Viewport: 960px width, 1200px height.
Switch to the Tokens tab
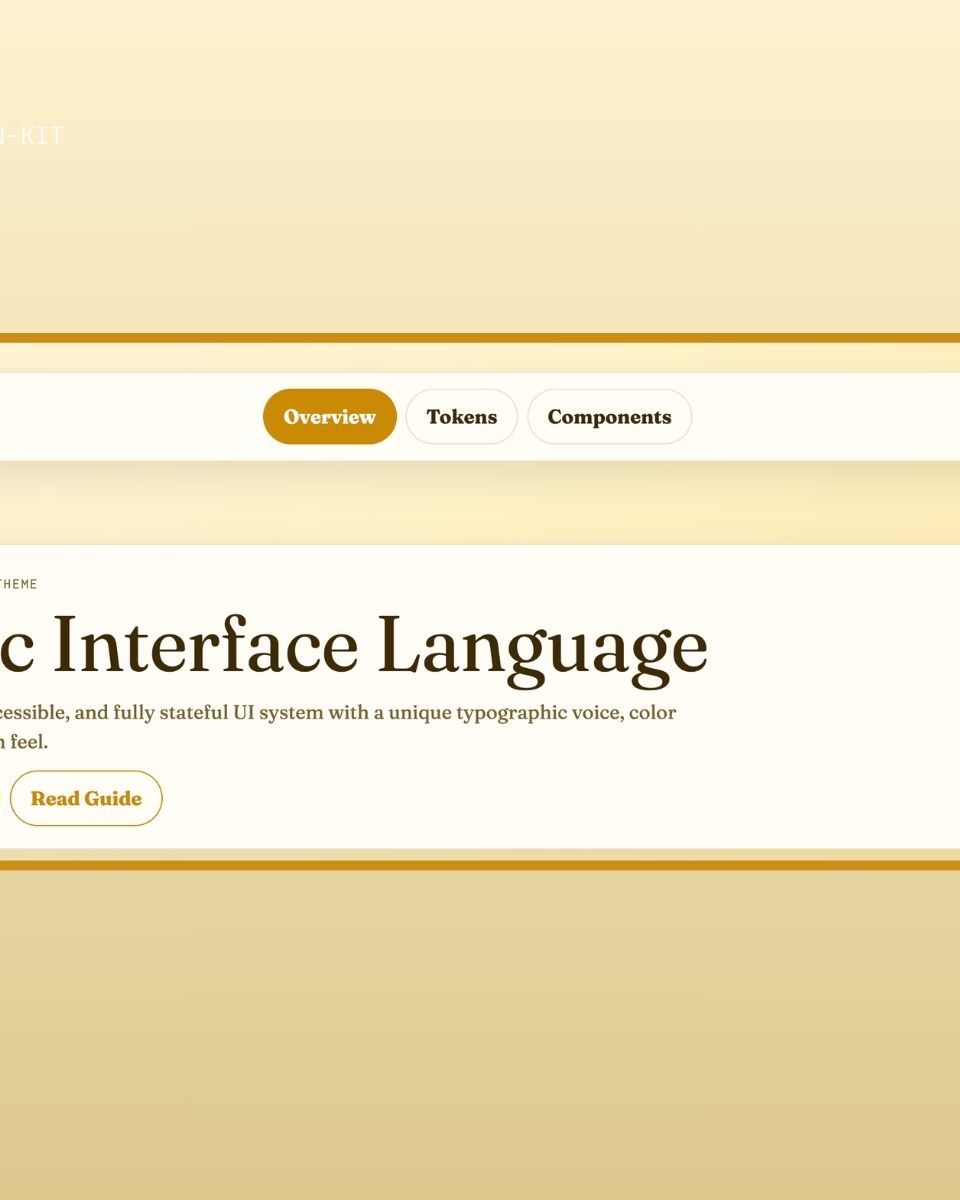(462, 417)
